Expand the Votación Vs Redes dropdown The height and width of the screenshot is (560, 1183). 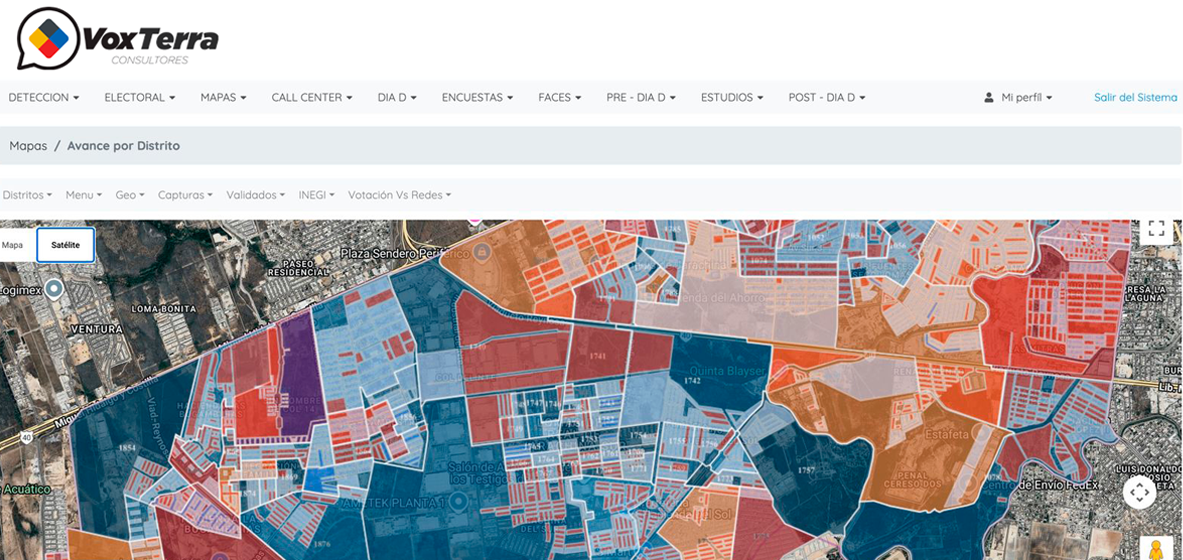pos(399,195)
